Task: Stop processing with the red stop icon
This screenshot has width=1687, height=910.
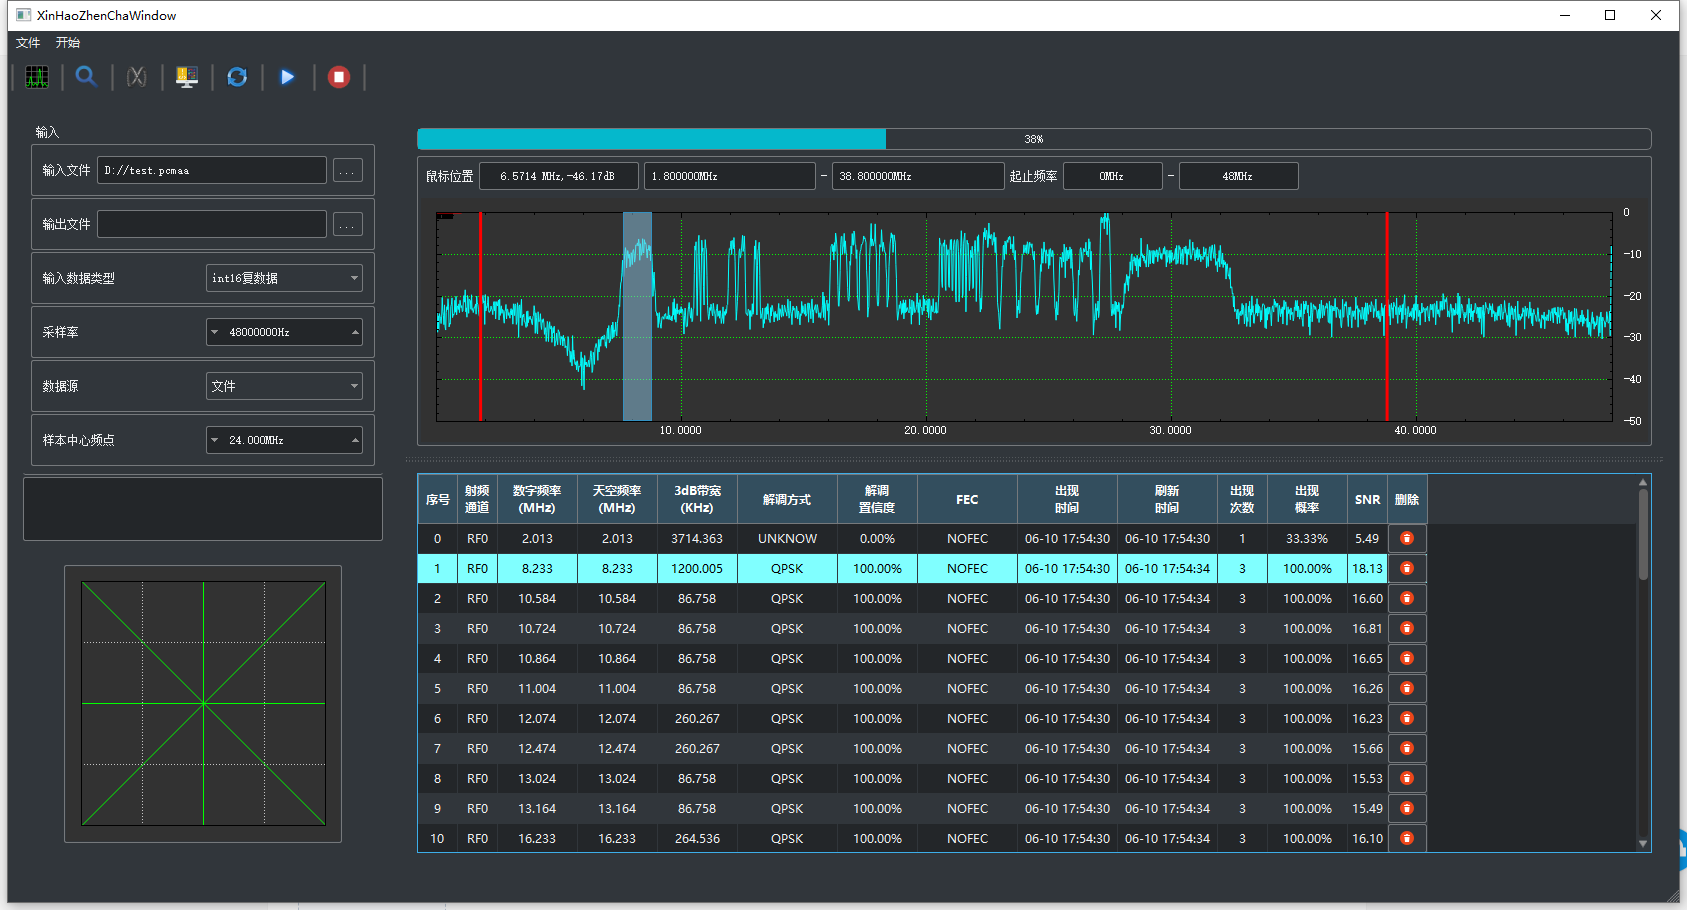Action: point(339,77)
